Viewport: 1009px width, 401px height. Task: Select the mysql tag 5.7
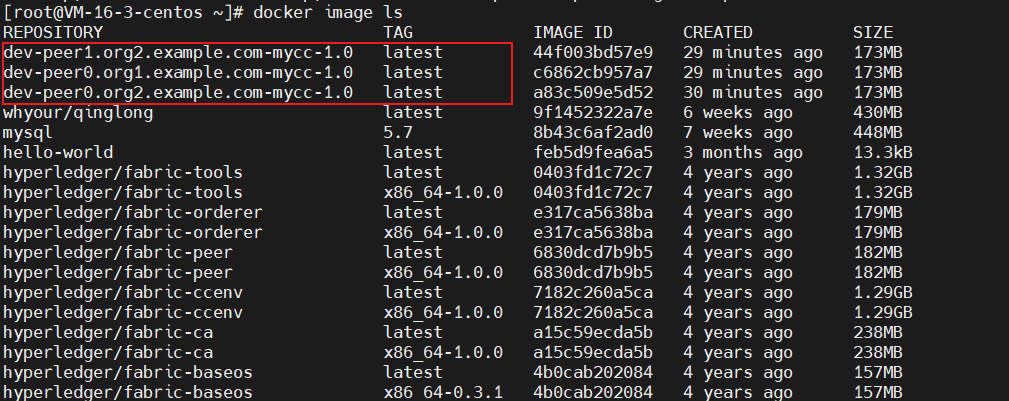[x=398, y=133]
